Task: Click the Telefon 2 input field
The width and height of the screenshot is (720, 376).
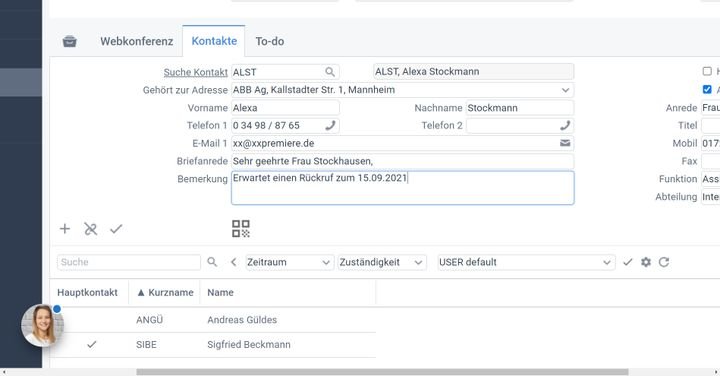Action: coord(520,125)
